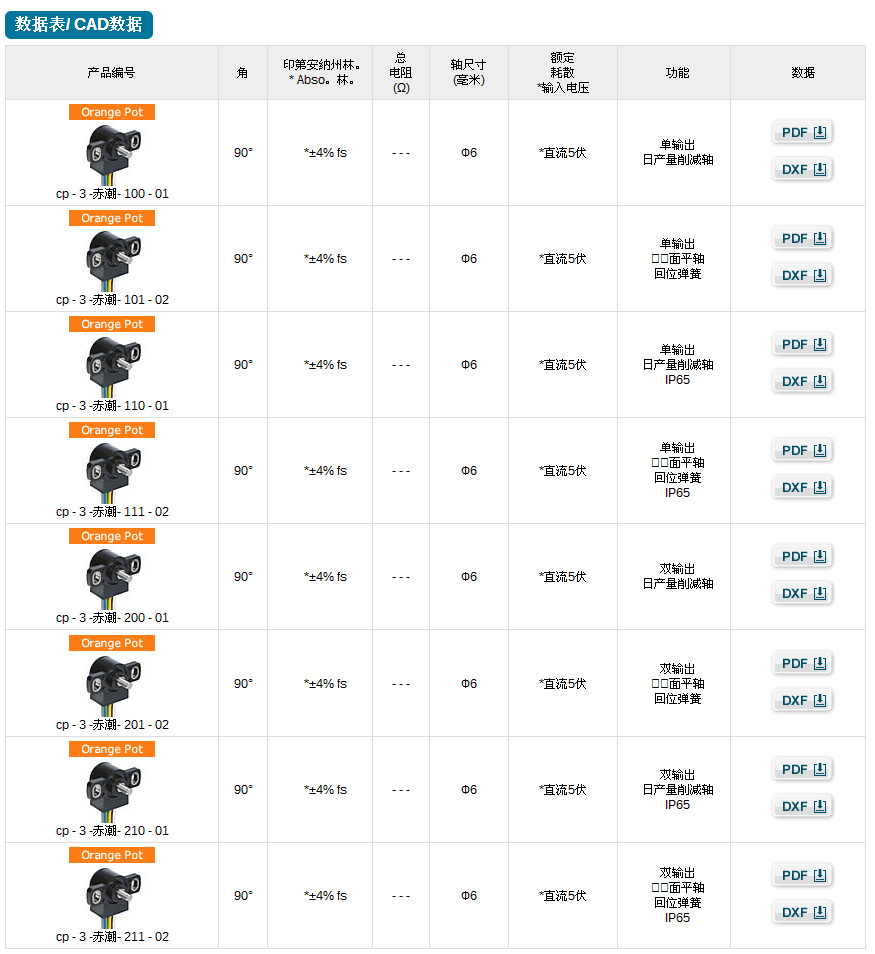The height and width of the screenshot is (954, 875).
Task: Open product image of cp-3 100-01
Action: tap(113, 155)
